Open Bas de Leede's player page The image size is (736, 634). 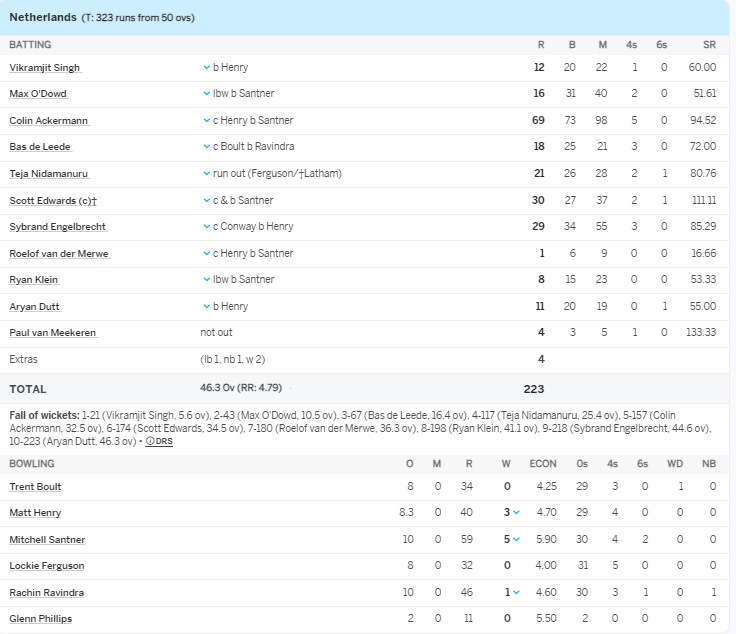tap(40, 148)
